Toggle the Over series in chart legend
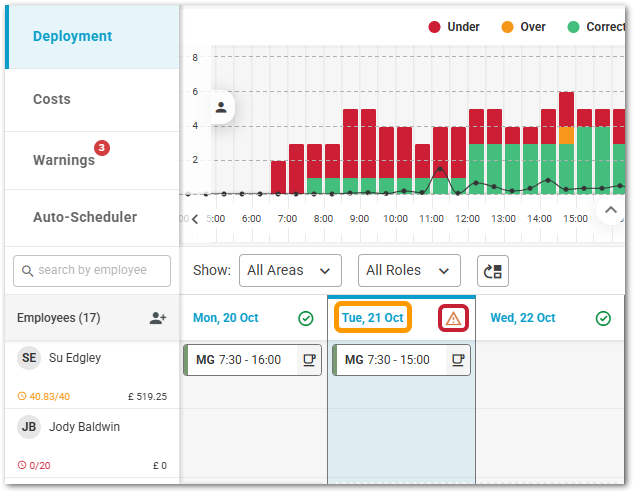 522,27
